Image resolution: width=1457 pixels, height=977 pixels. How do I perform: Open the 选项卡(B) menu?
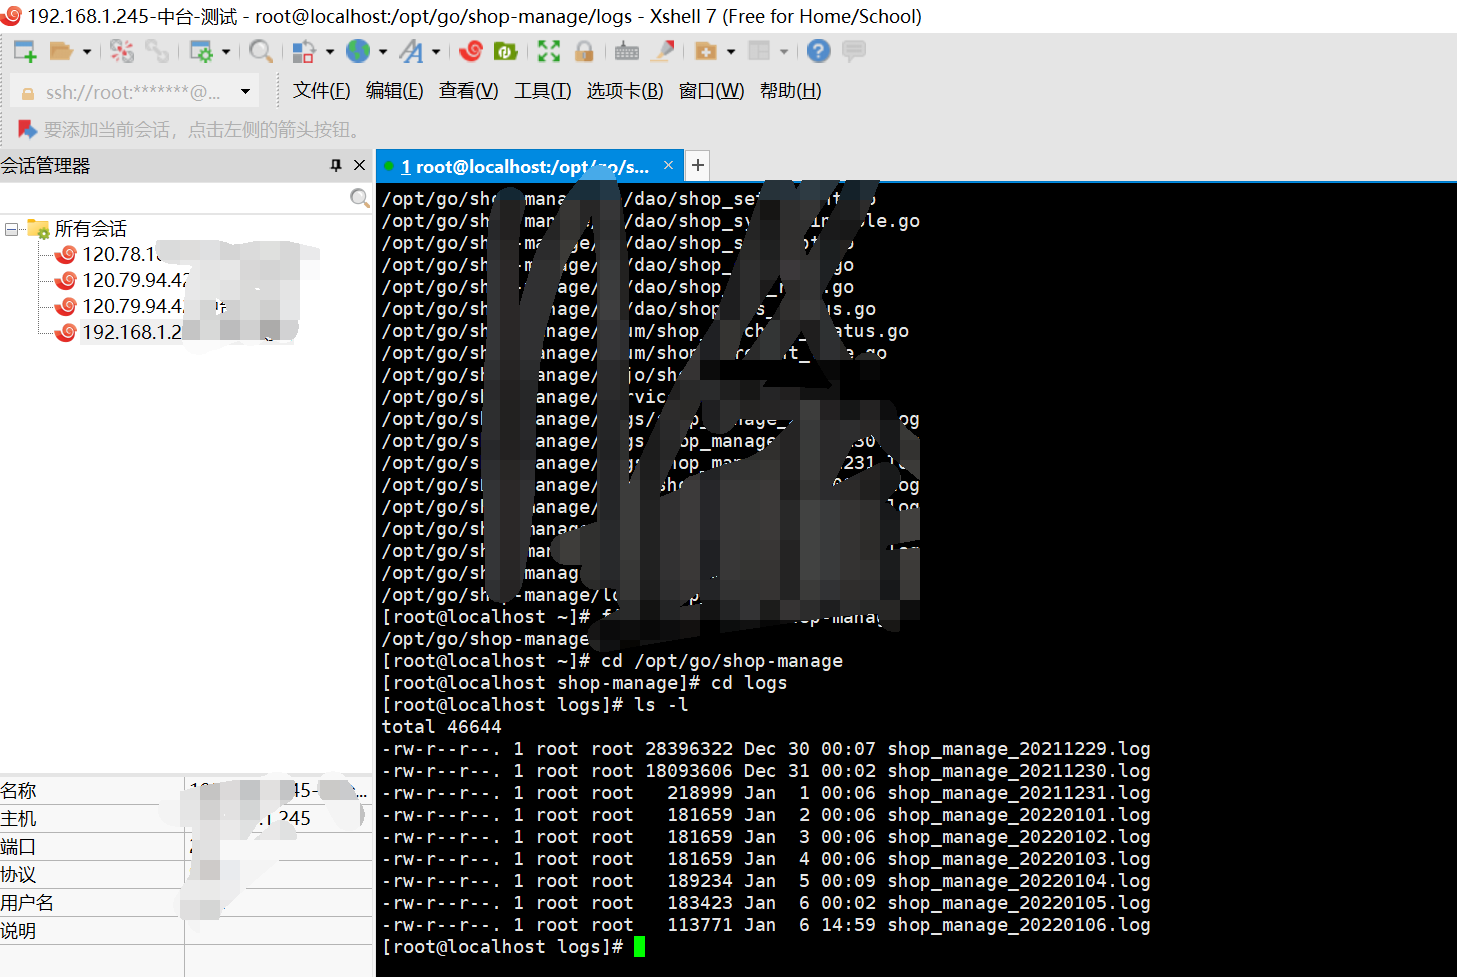point(625,91)
